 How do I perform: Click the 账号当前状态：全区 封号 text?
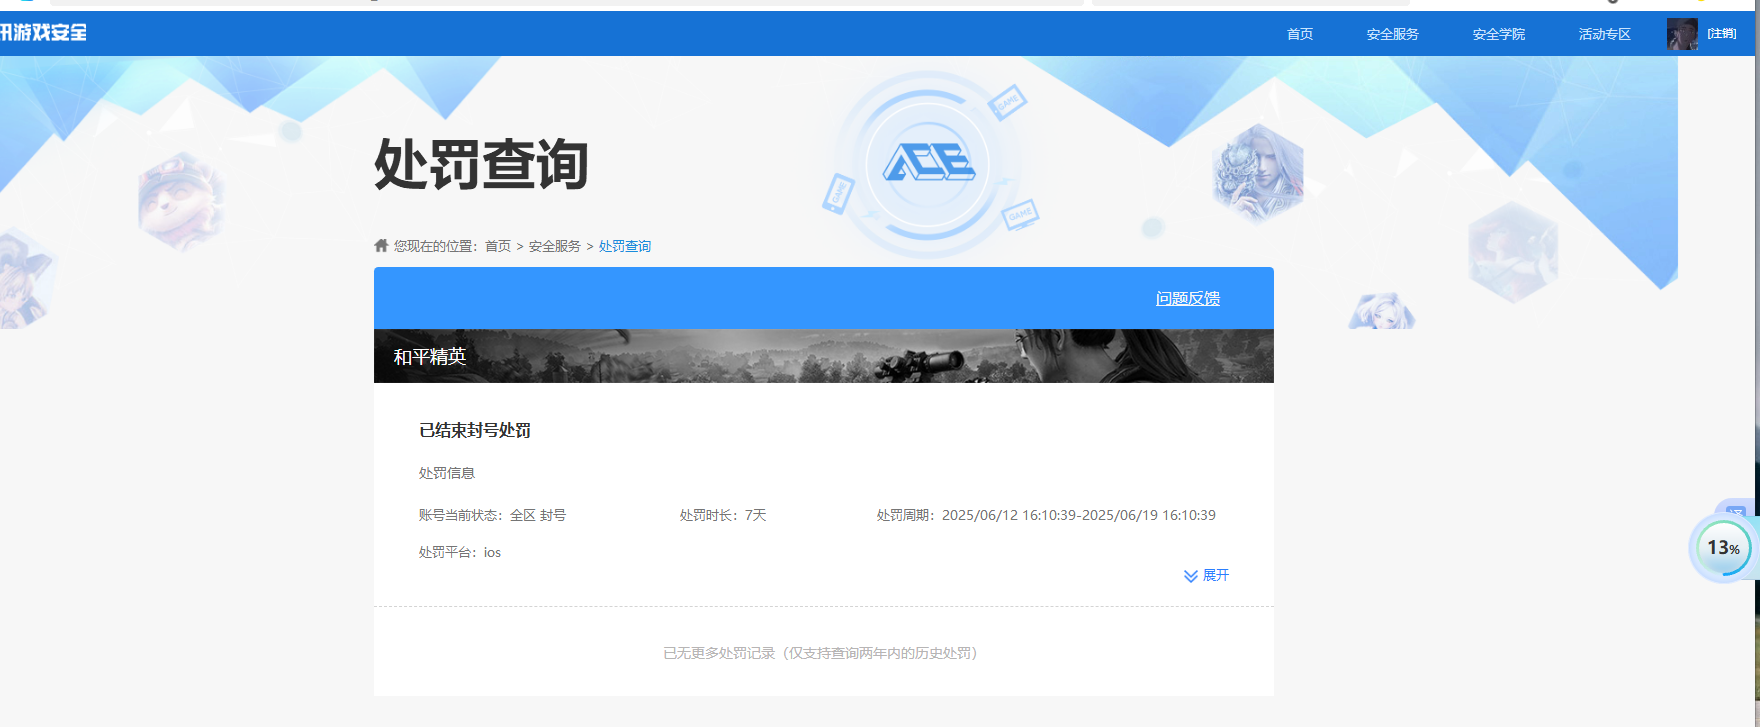[x=492, y=515]
